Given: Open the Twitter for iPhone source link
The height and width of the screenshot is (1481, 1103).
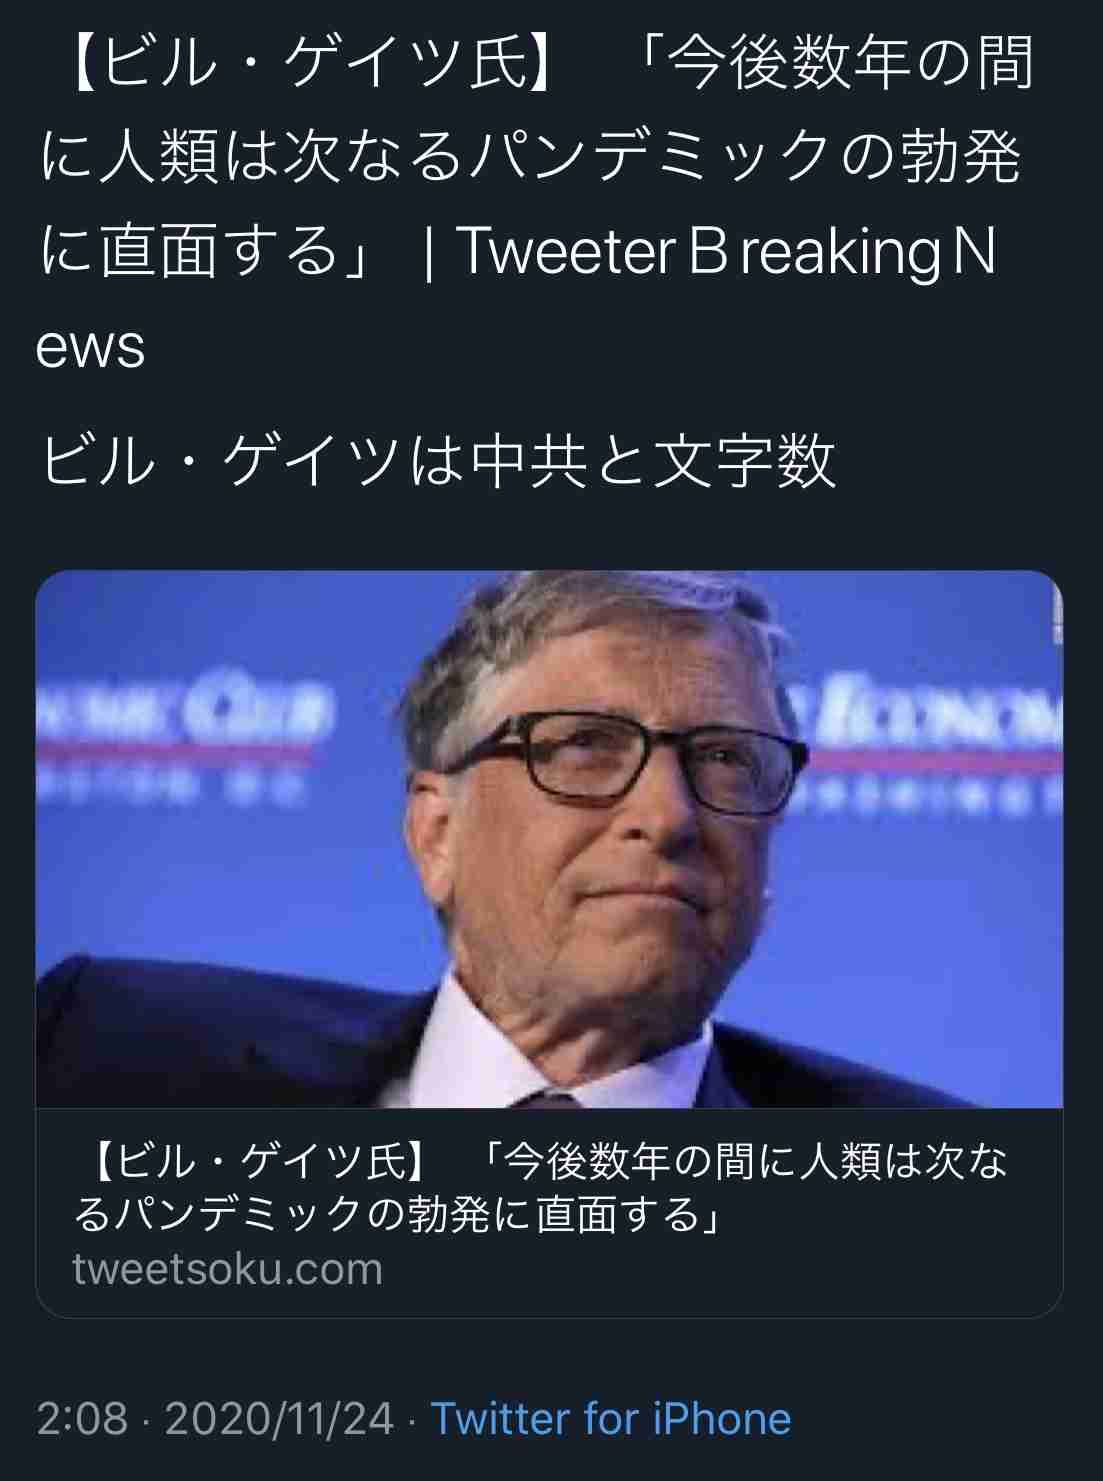Looking at the screenshot, I should click(610, 1418).
